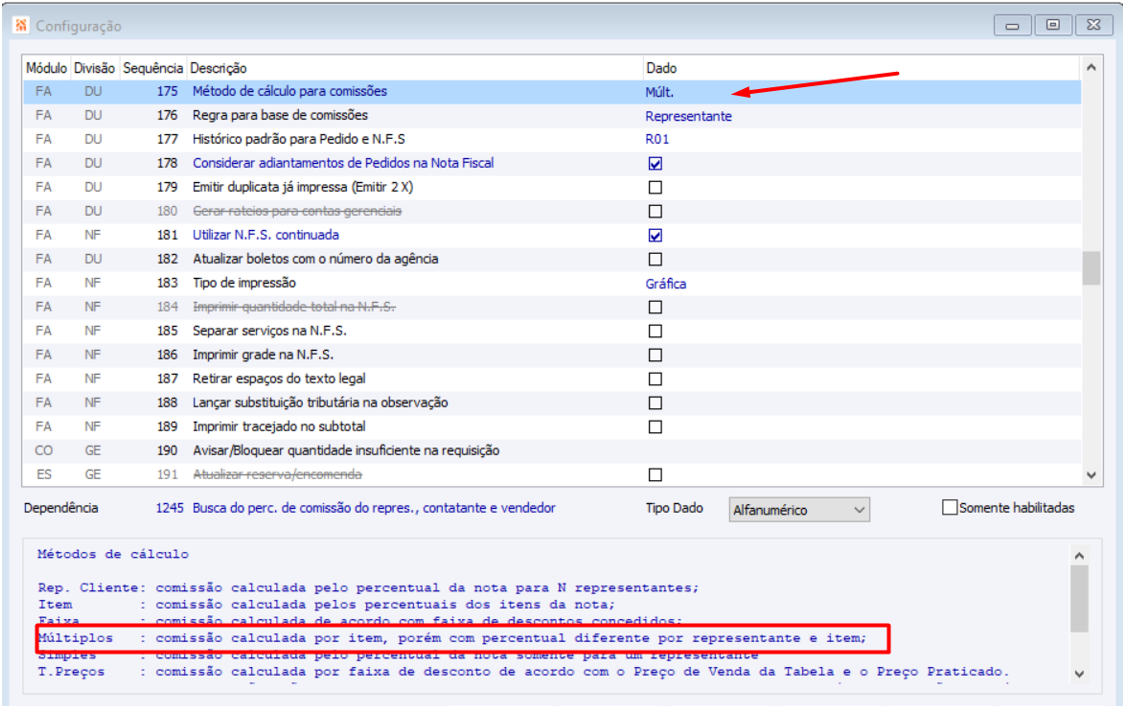Toggle 'Imprimir tracejado no subtotal' checkbox
Viewport: 1123px width, 706px height.
655,427
